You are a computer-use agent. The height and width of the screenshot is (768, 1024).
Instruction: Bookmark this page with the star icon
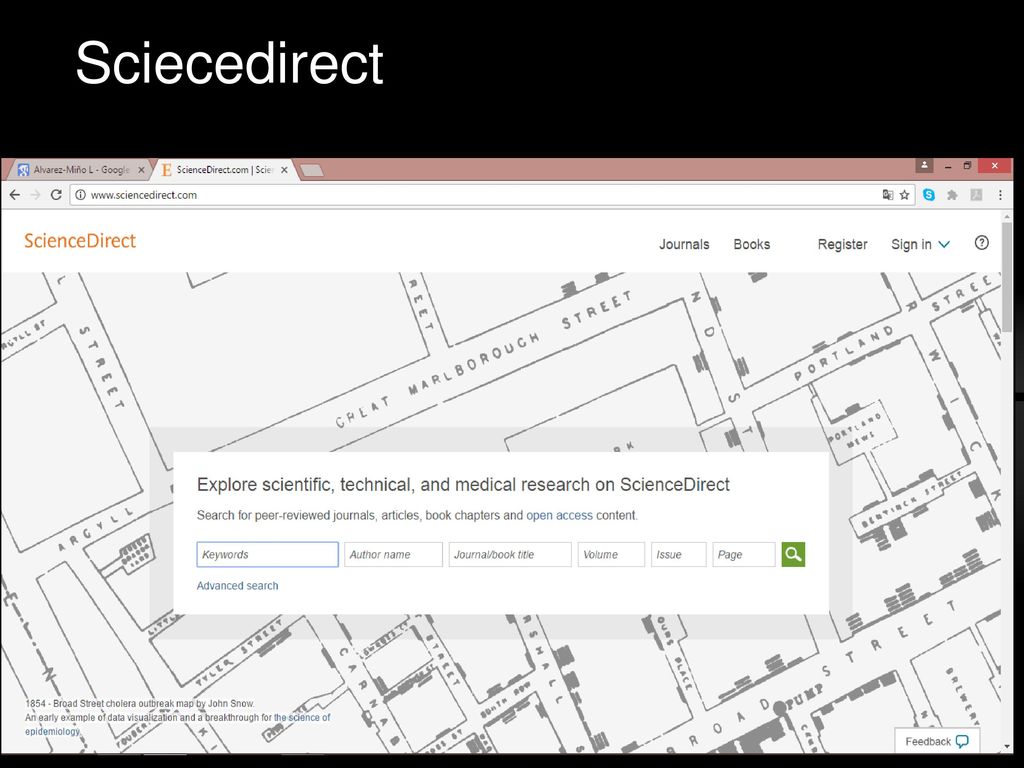pos(904,195)
